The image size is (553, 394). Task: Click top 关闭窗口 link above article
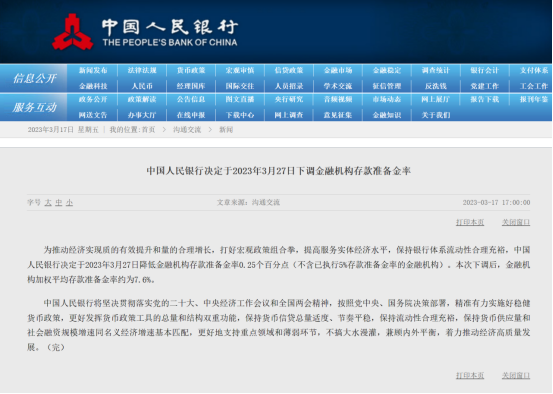pyautogui.click(x=516, y=222)
